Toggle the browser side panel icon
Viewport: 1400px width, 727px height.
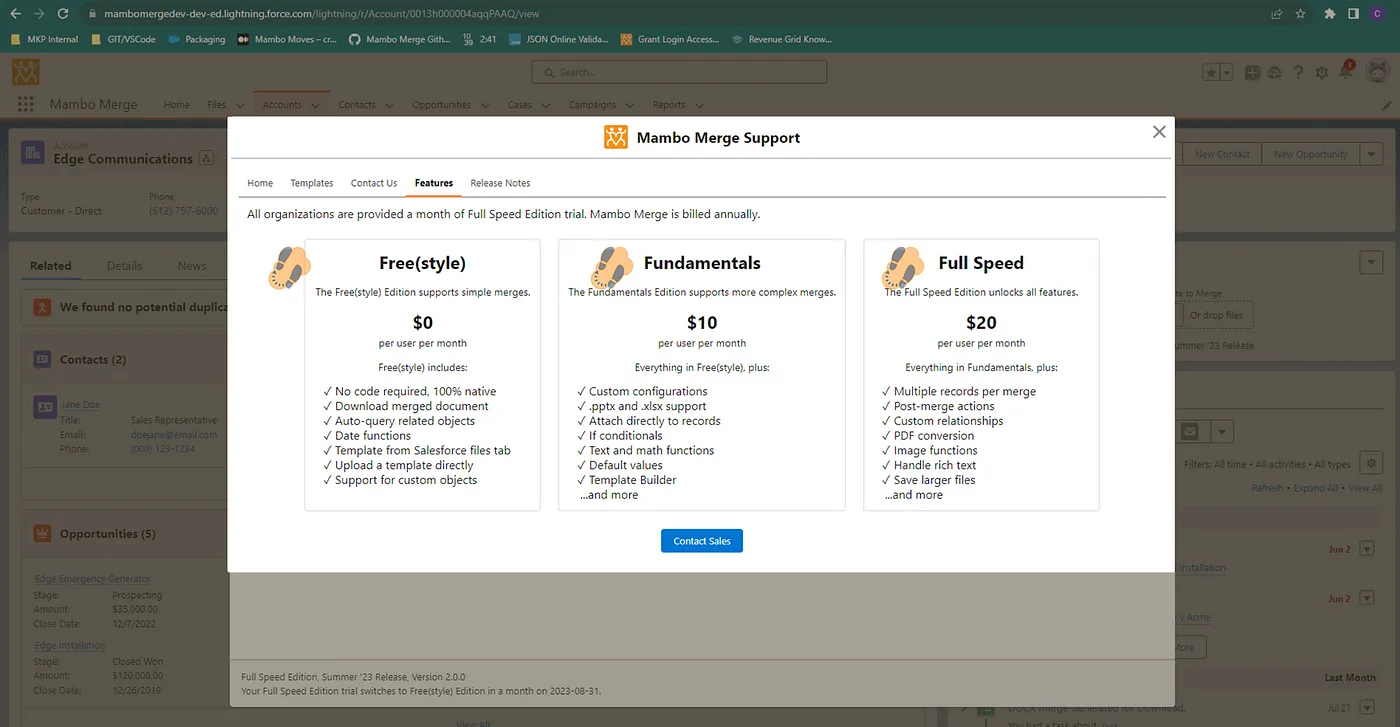pos(1353,14)
